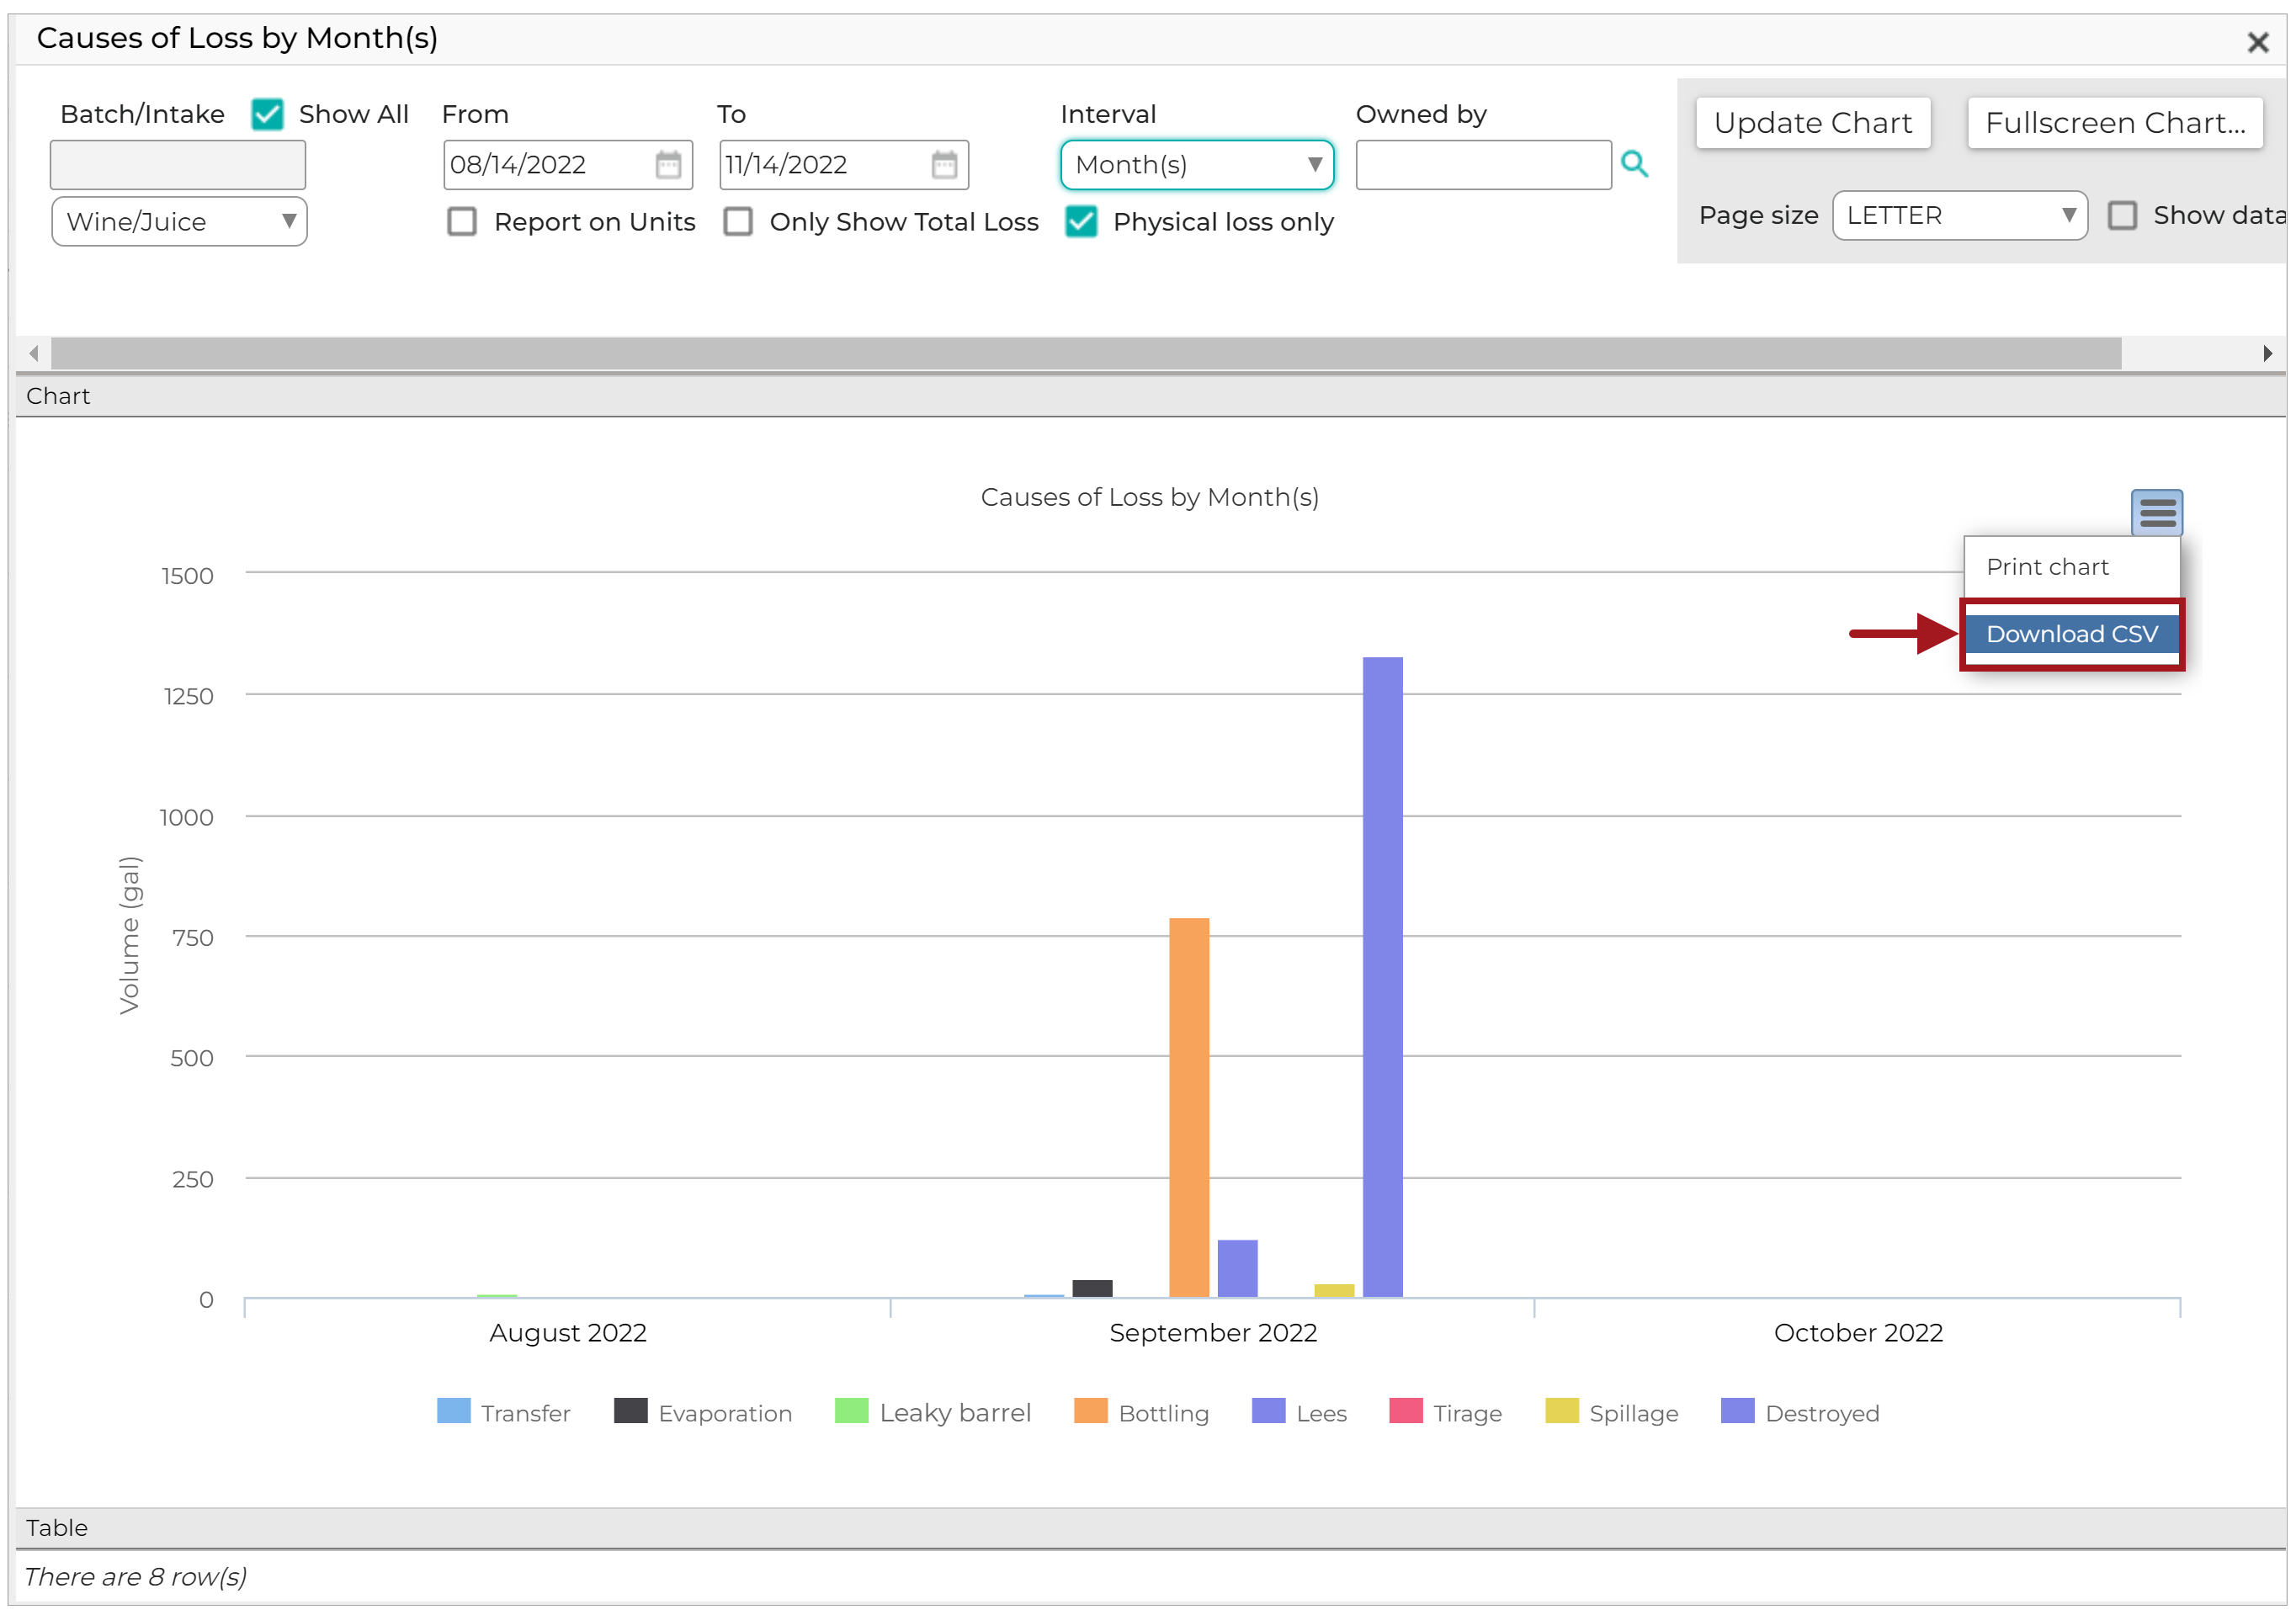Toggle the Spillage legend swatch
Screen dimensions: 2296x1615
1562,1411
